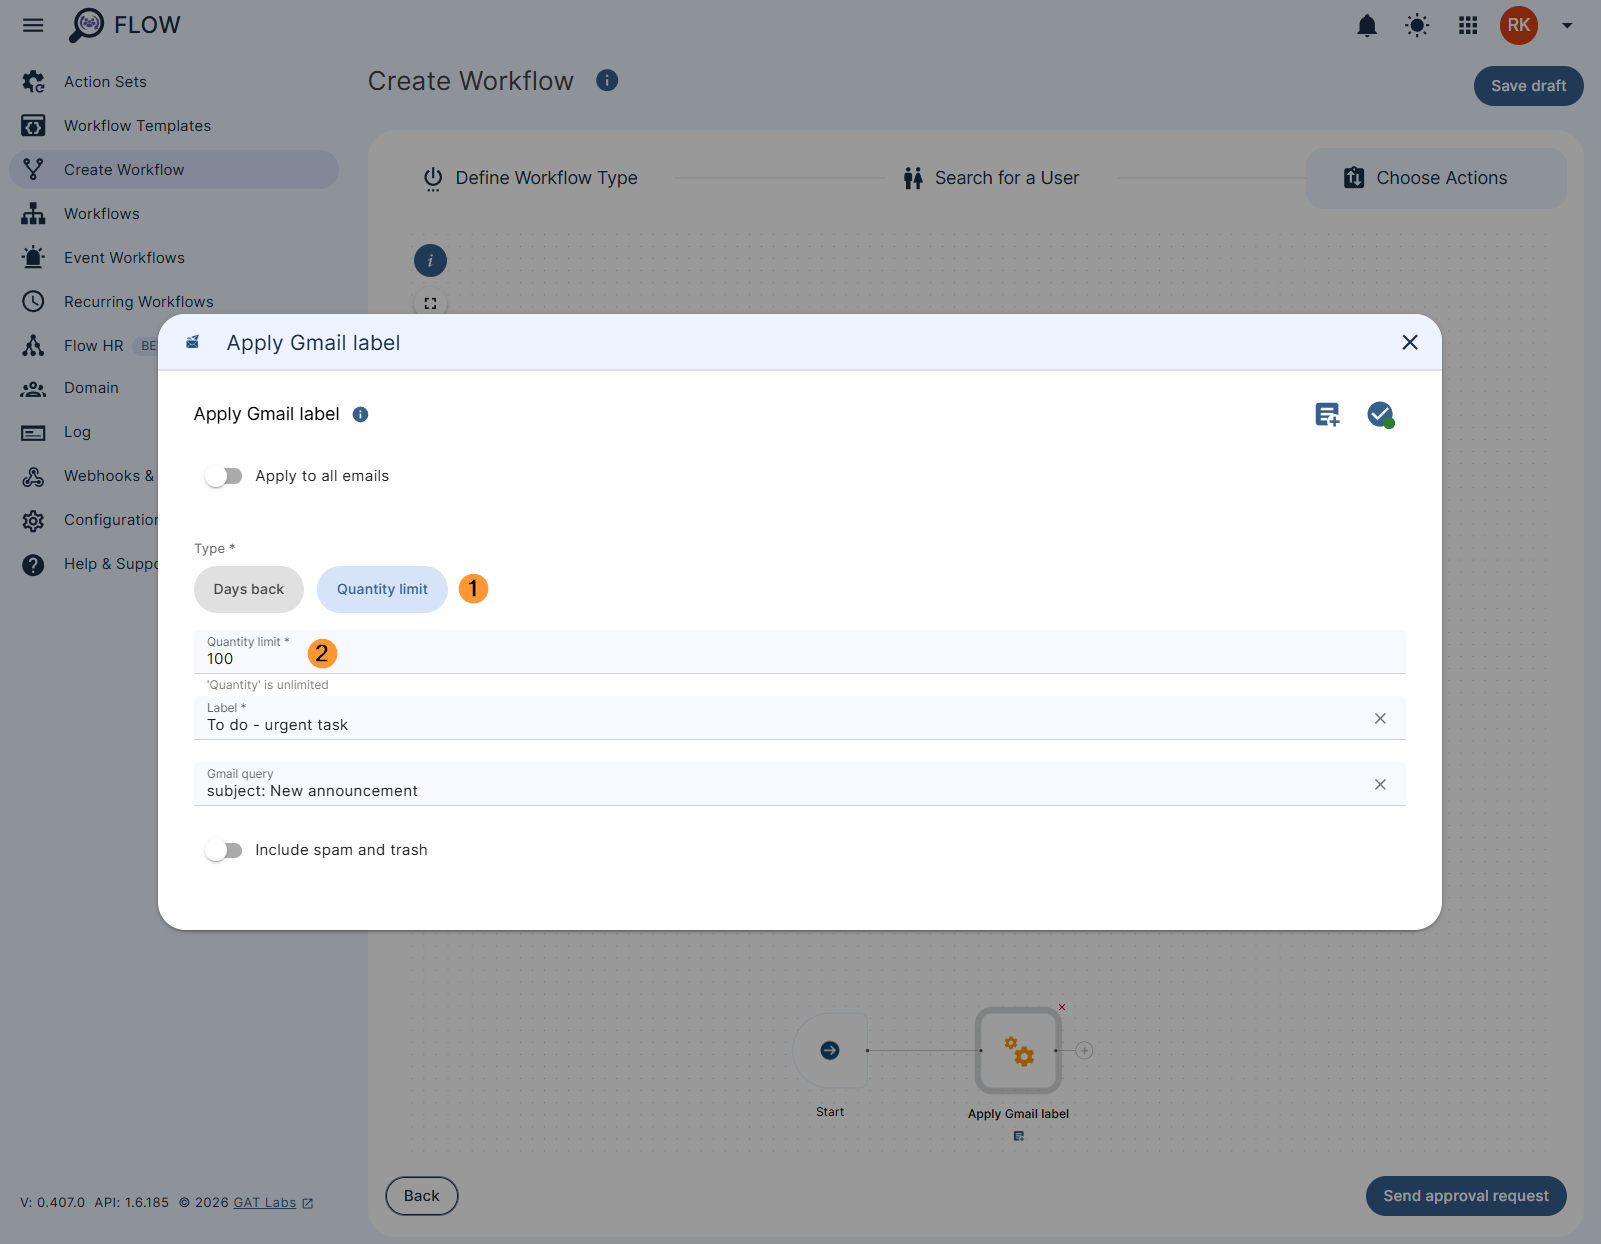This screenshot has height=1244, width=1601.
Task: Open Event Workflows from the sidebar
Action: (33, 257)
